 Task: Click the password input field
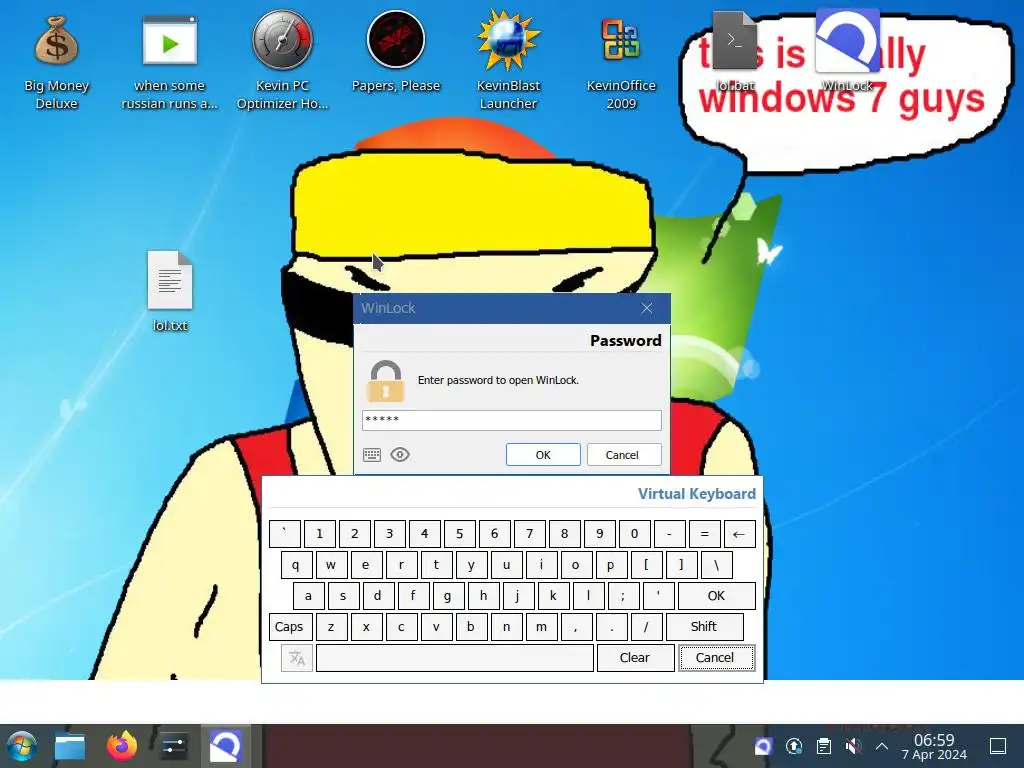pyautogui.click(x=511, y=420)
